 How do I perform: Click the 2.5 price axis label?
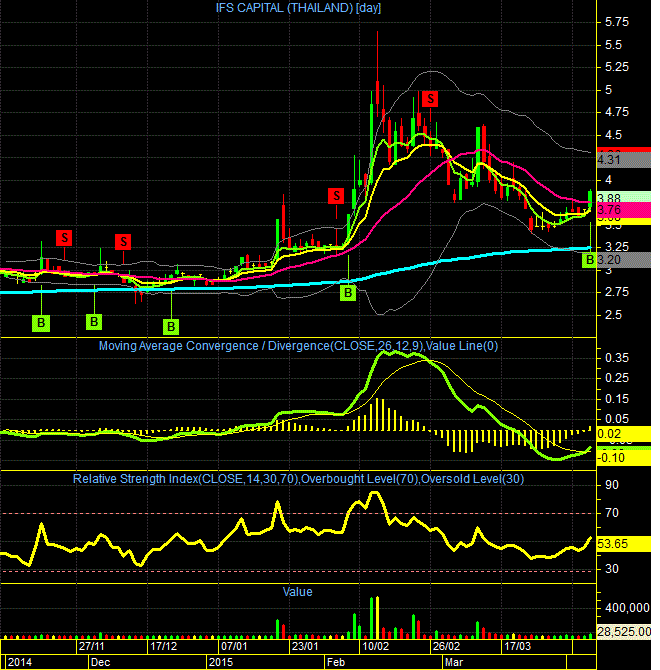pos(613,315)
